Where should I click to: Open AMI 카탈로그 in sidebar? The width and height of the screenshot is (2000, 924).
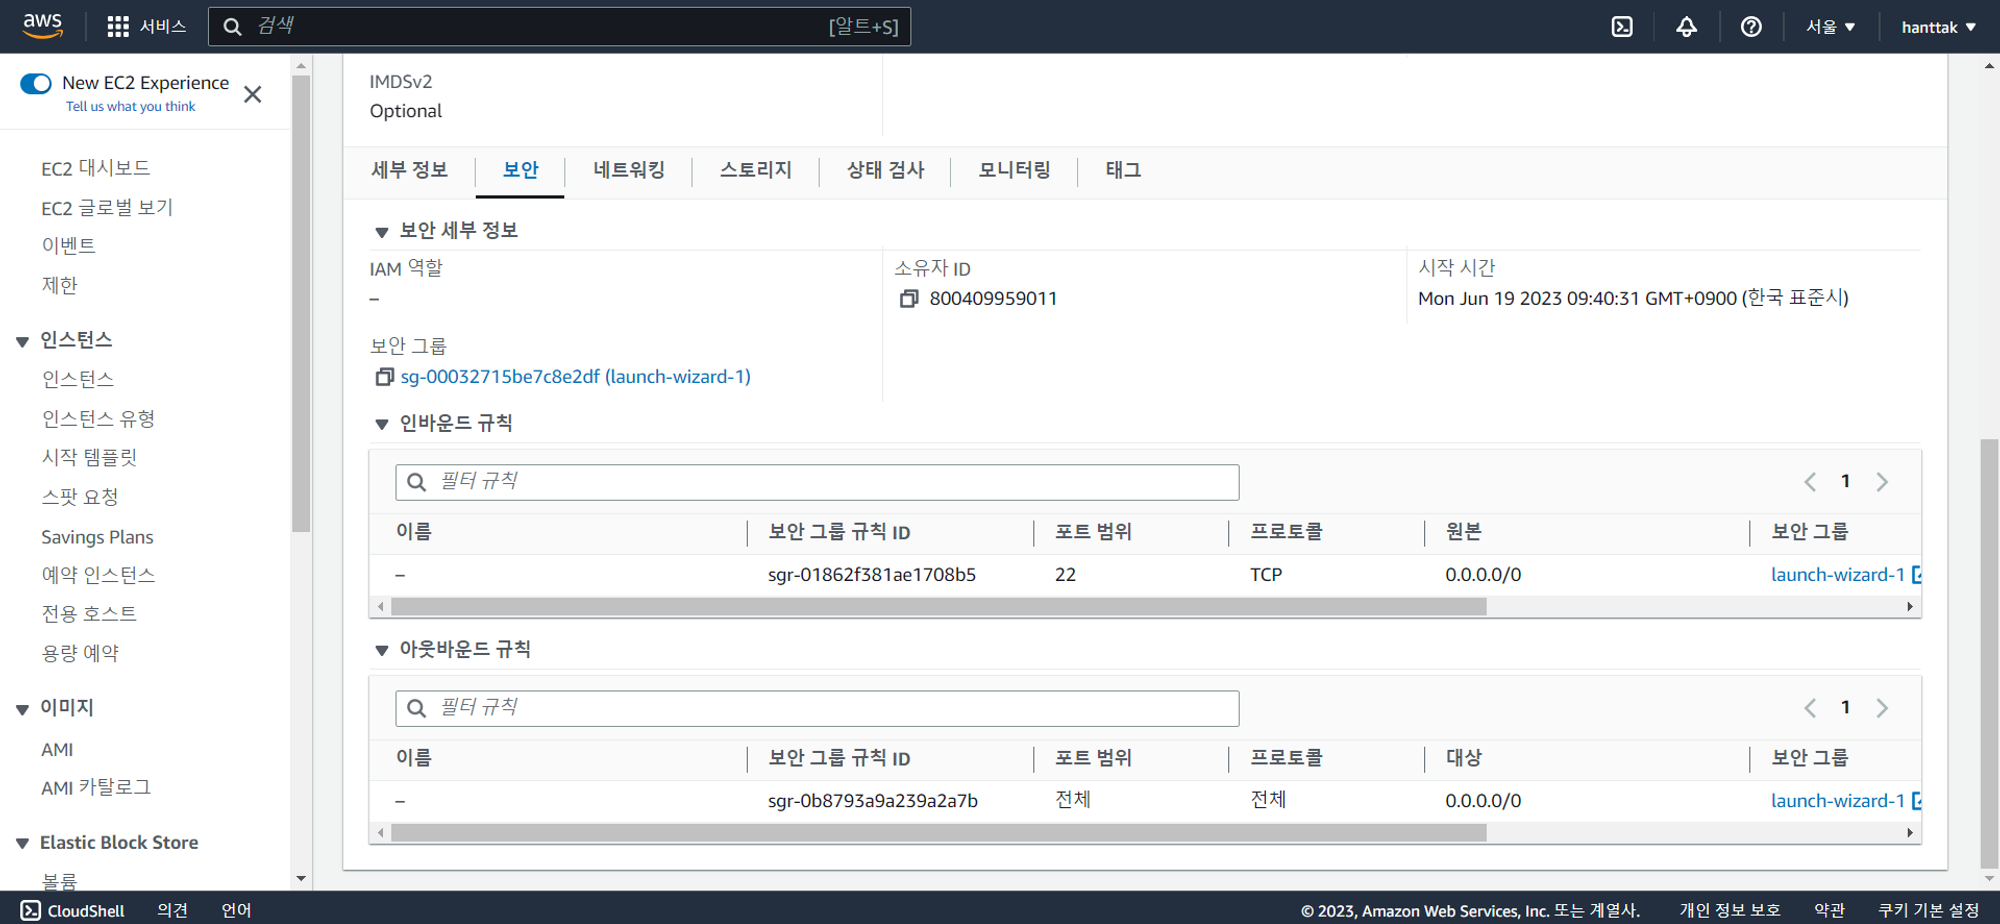point(96,788)
